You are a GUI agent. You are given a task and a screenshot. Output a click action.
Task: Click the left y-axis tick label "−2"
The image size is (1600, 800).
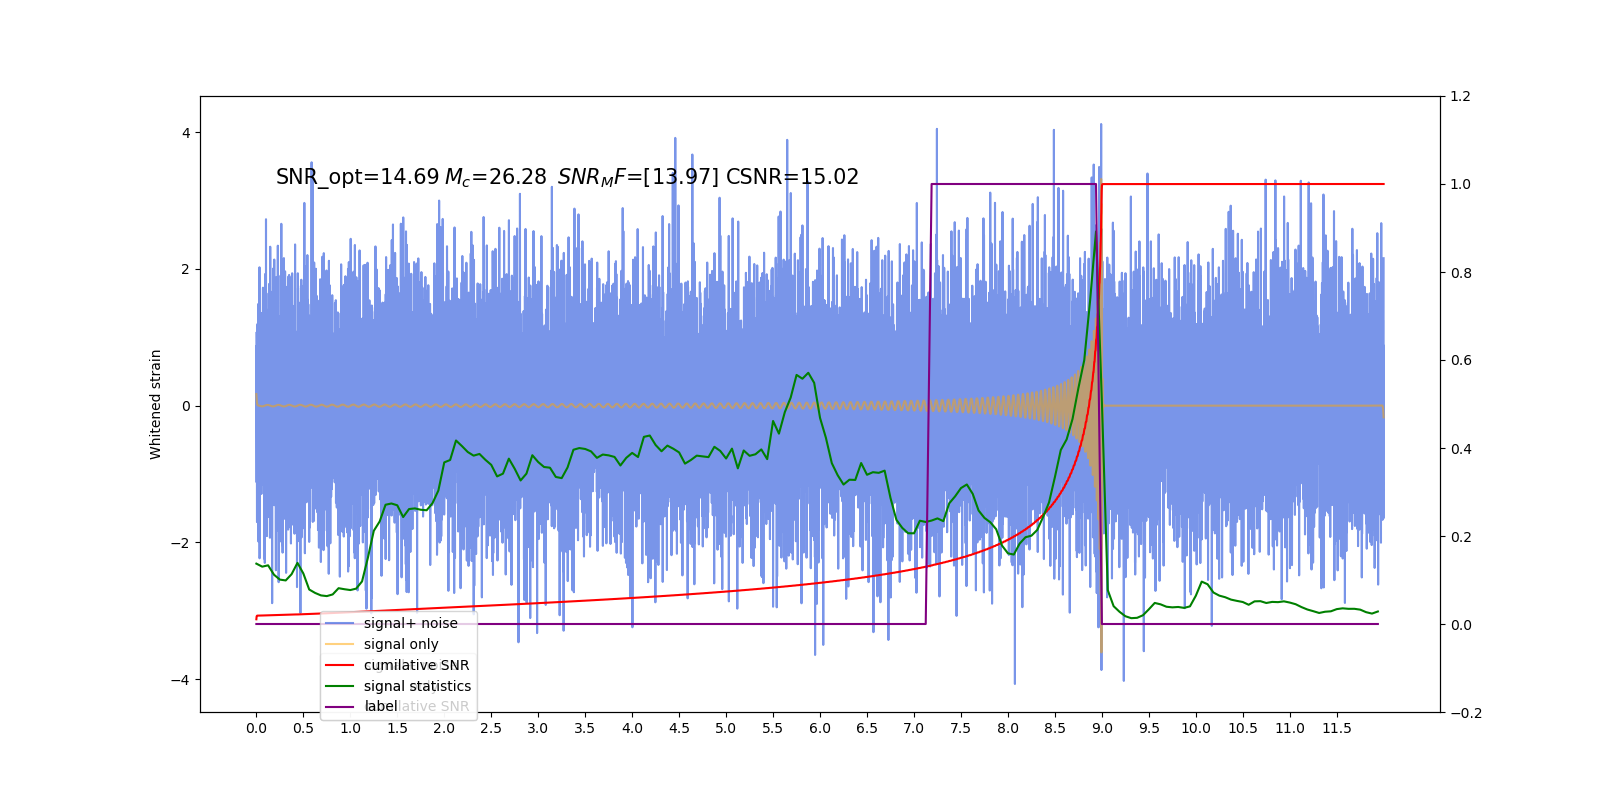(x=180, y=543)
